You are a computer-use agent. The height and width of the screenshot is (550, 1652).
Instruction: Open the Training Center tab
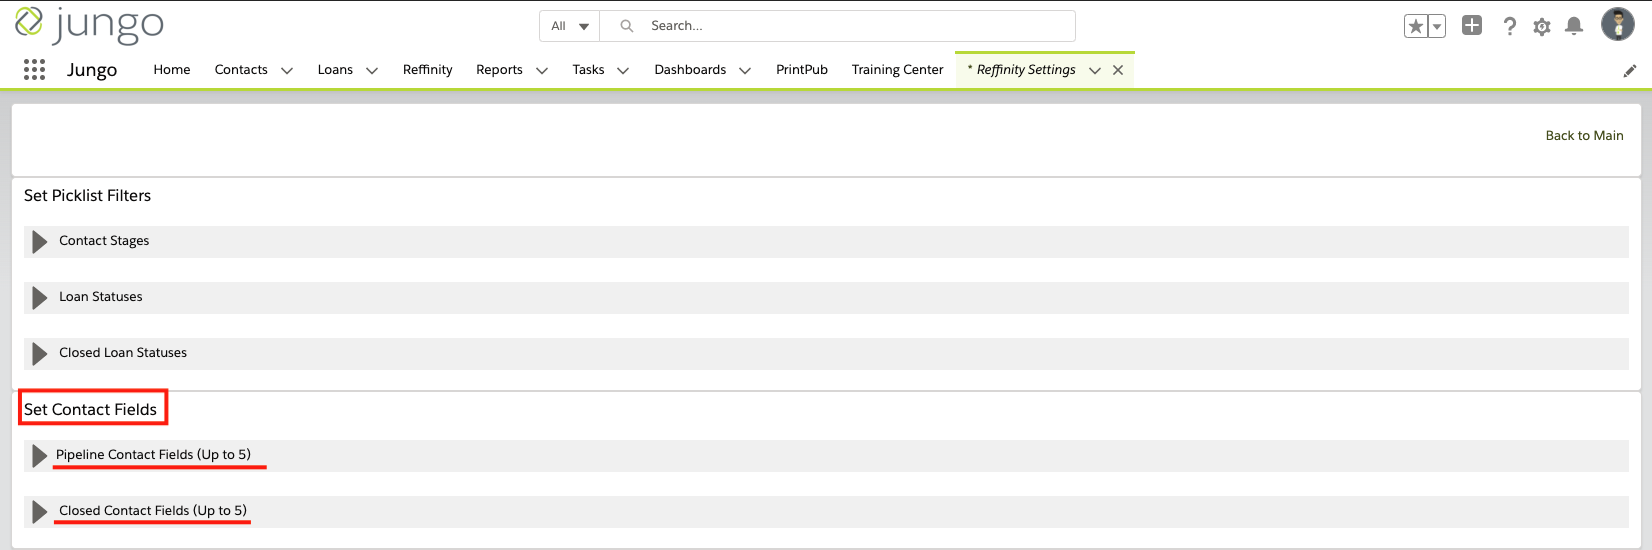[897, 70]
